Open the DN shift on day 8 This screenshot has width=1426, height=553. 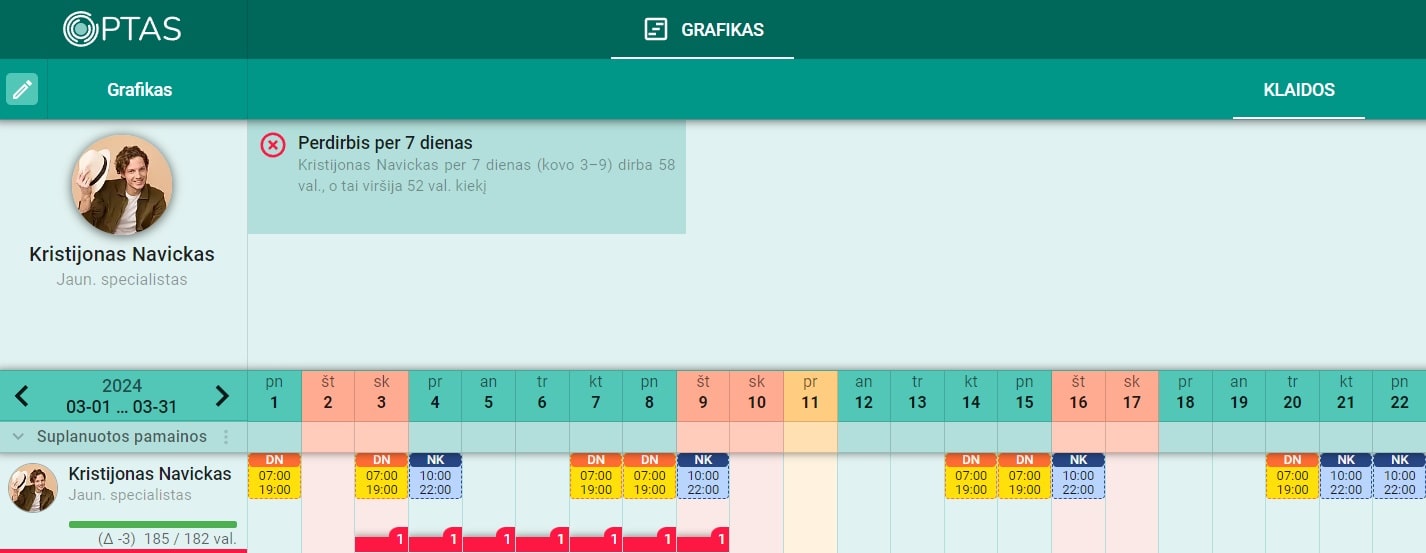(650, 476)
